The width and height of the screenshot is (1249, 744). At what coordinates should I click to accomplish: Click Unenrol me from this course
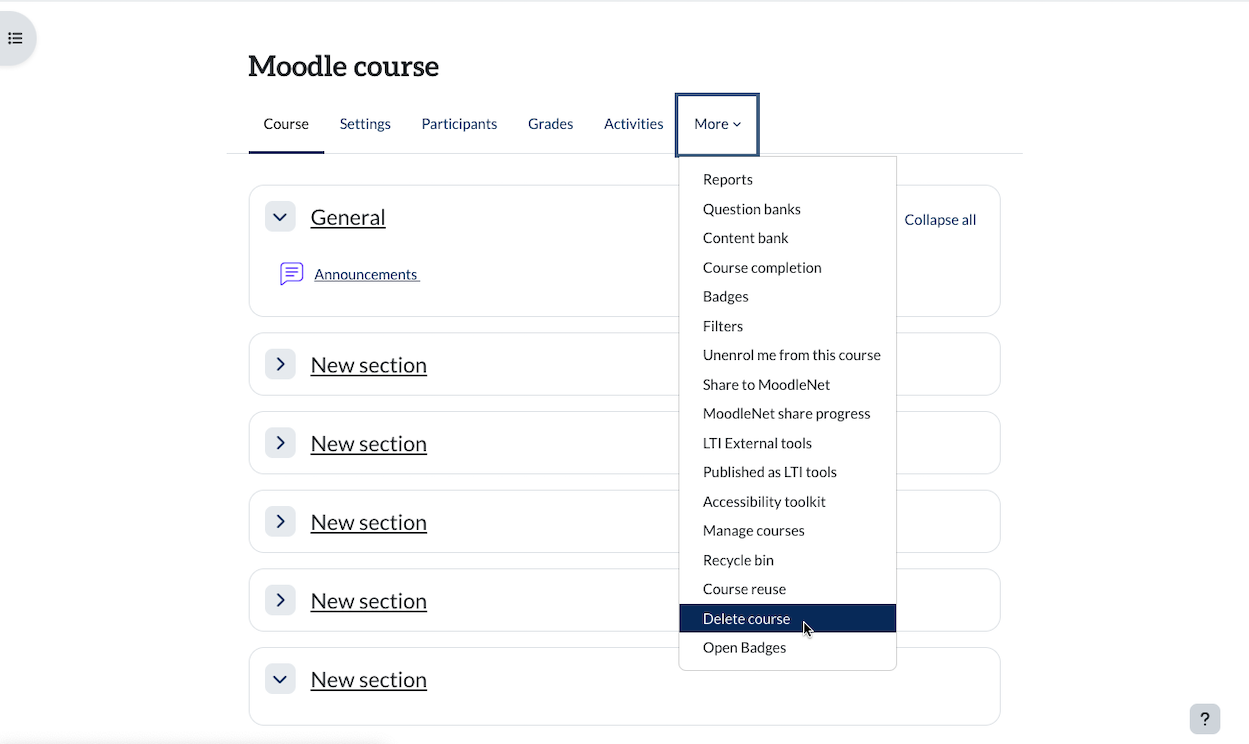tap(791, 355)
